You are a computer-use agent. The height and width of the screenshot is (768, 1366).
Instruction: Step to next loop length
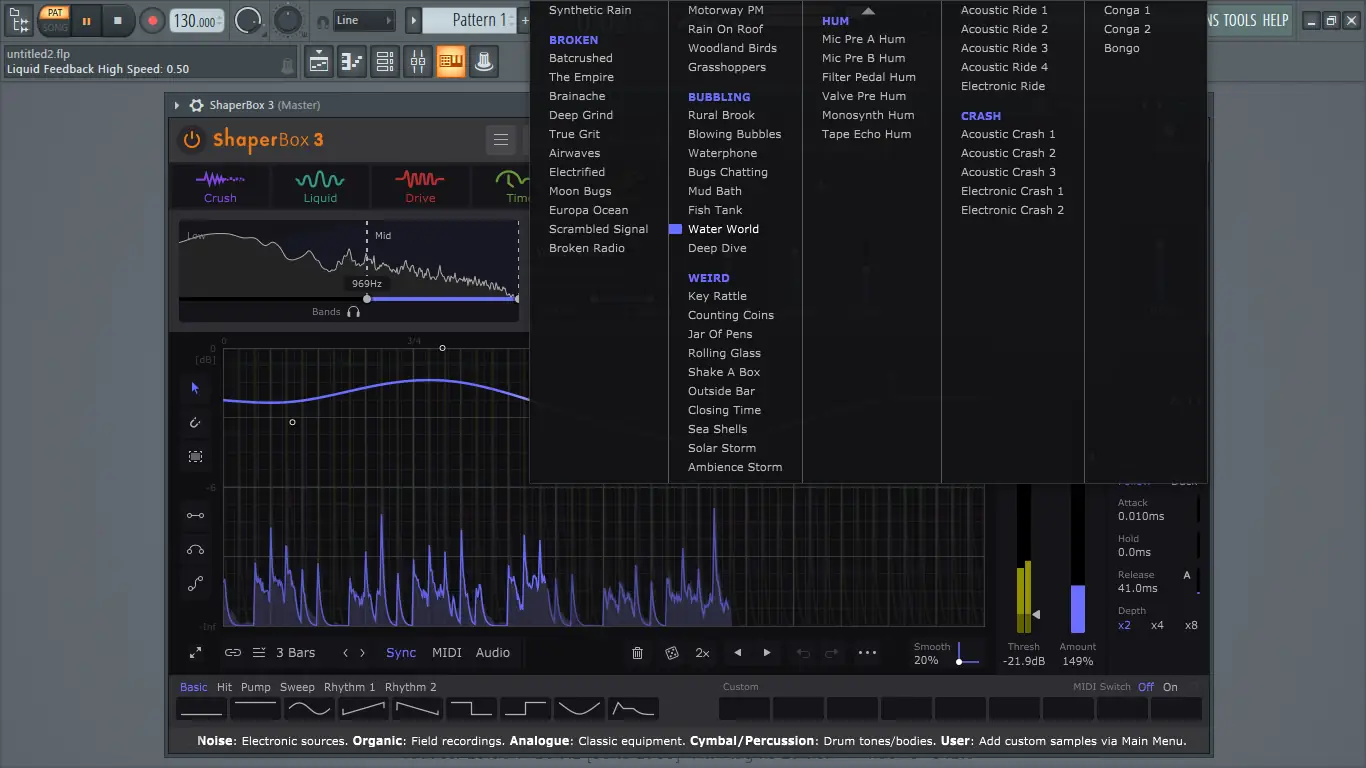[362, 653]
